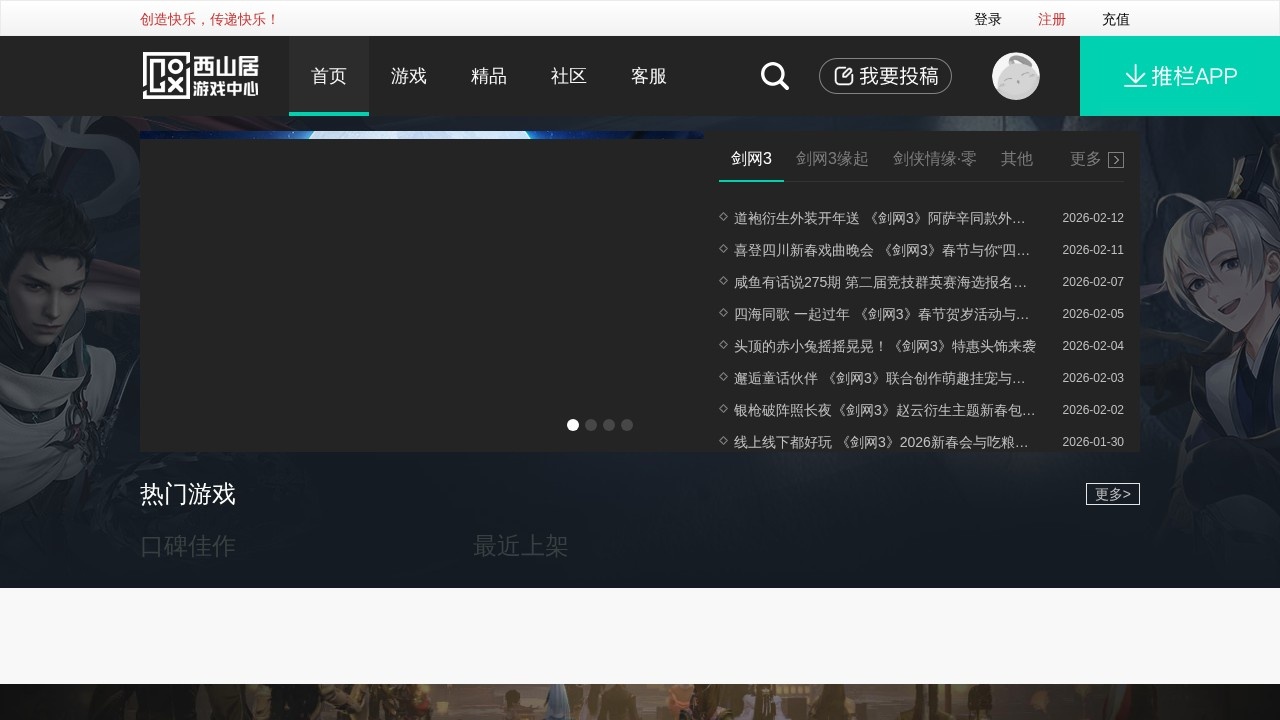
Task: Expand more news categories via 更多
Action: (x=1083, y=159)
